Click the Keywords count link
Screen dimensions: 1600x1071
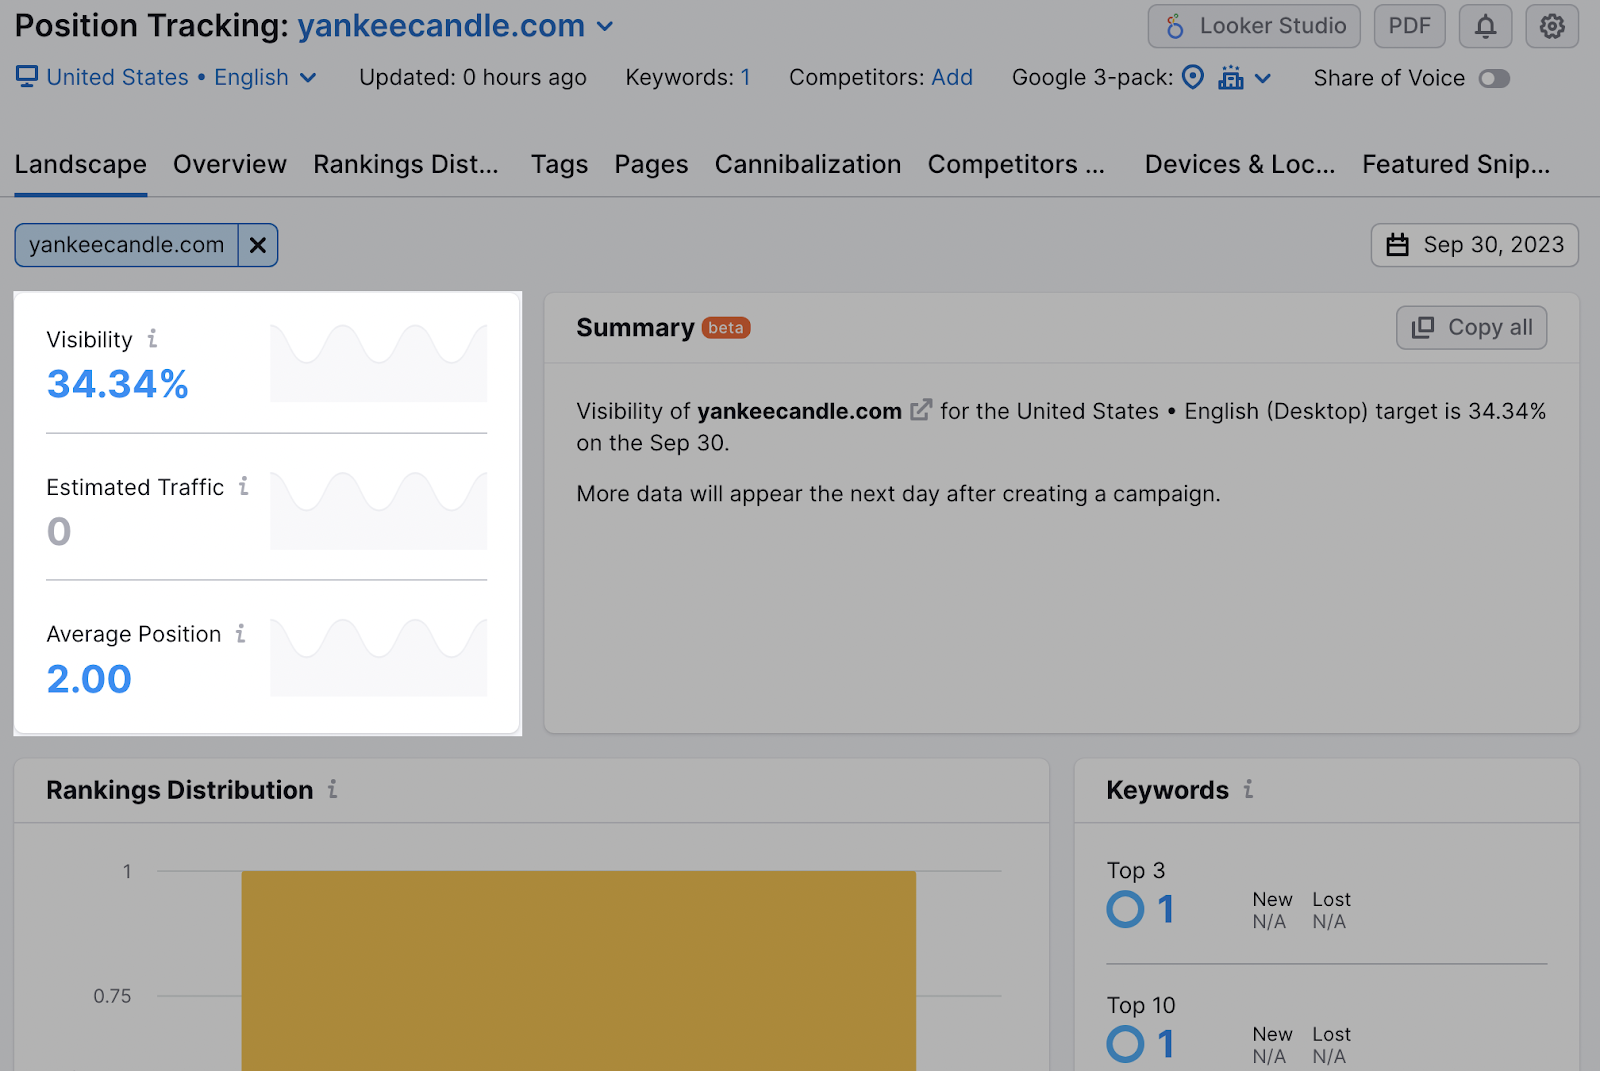coord(745,77)
